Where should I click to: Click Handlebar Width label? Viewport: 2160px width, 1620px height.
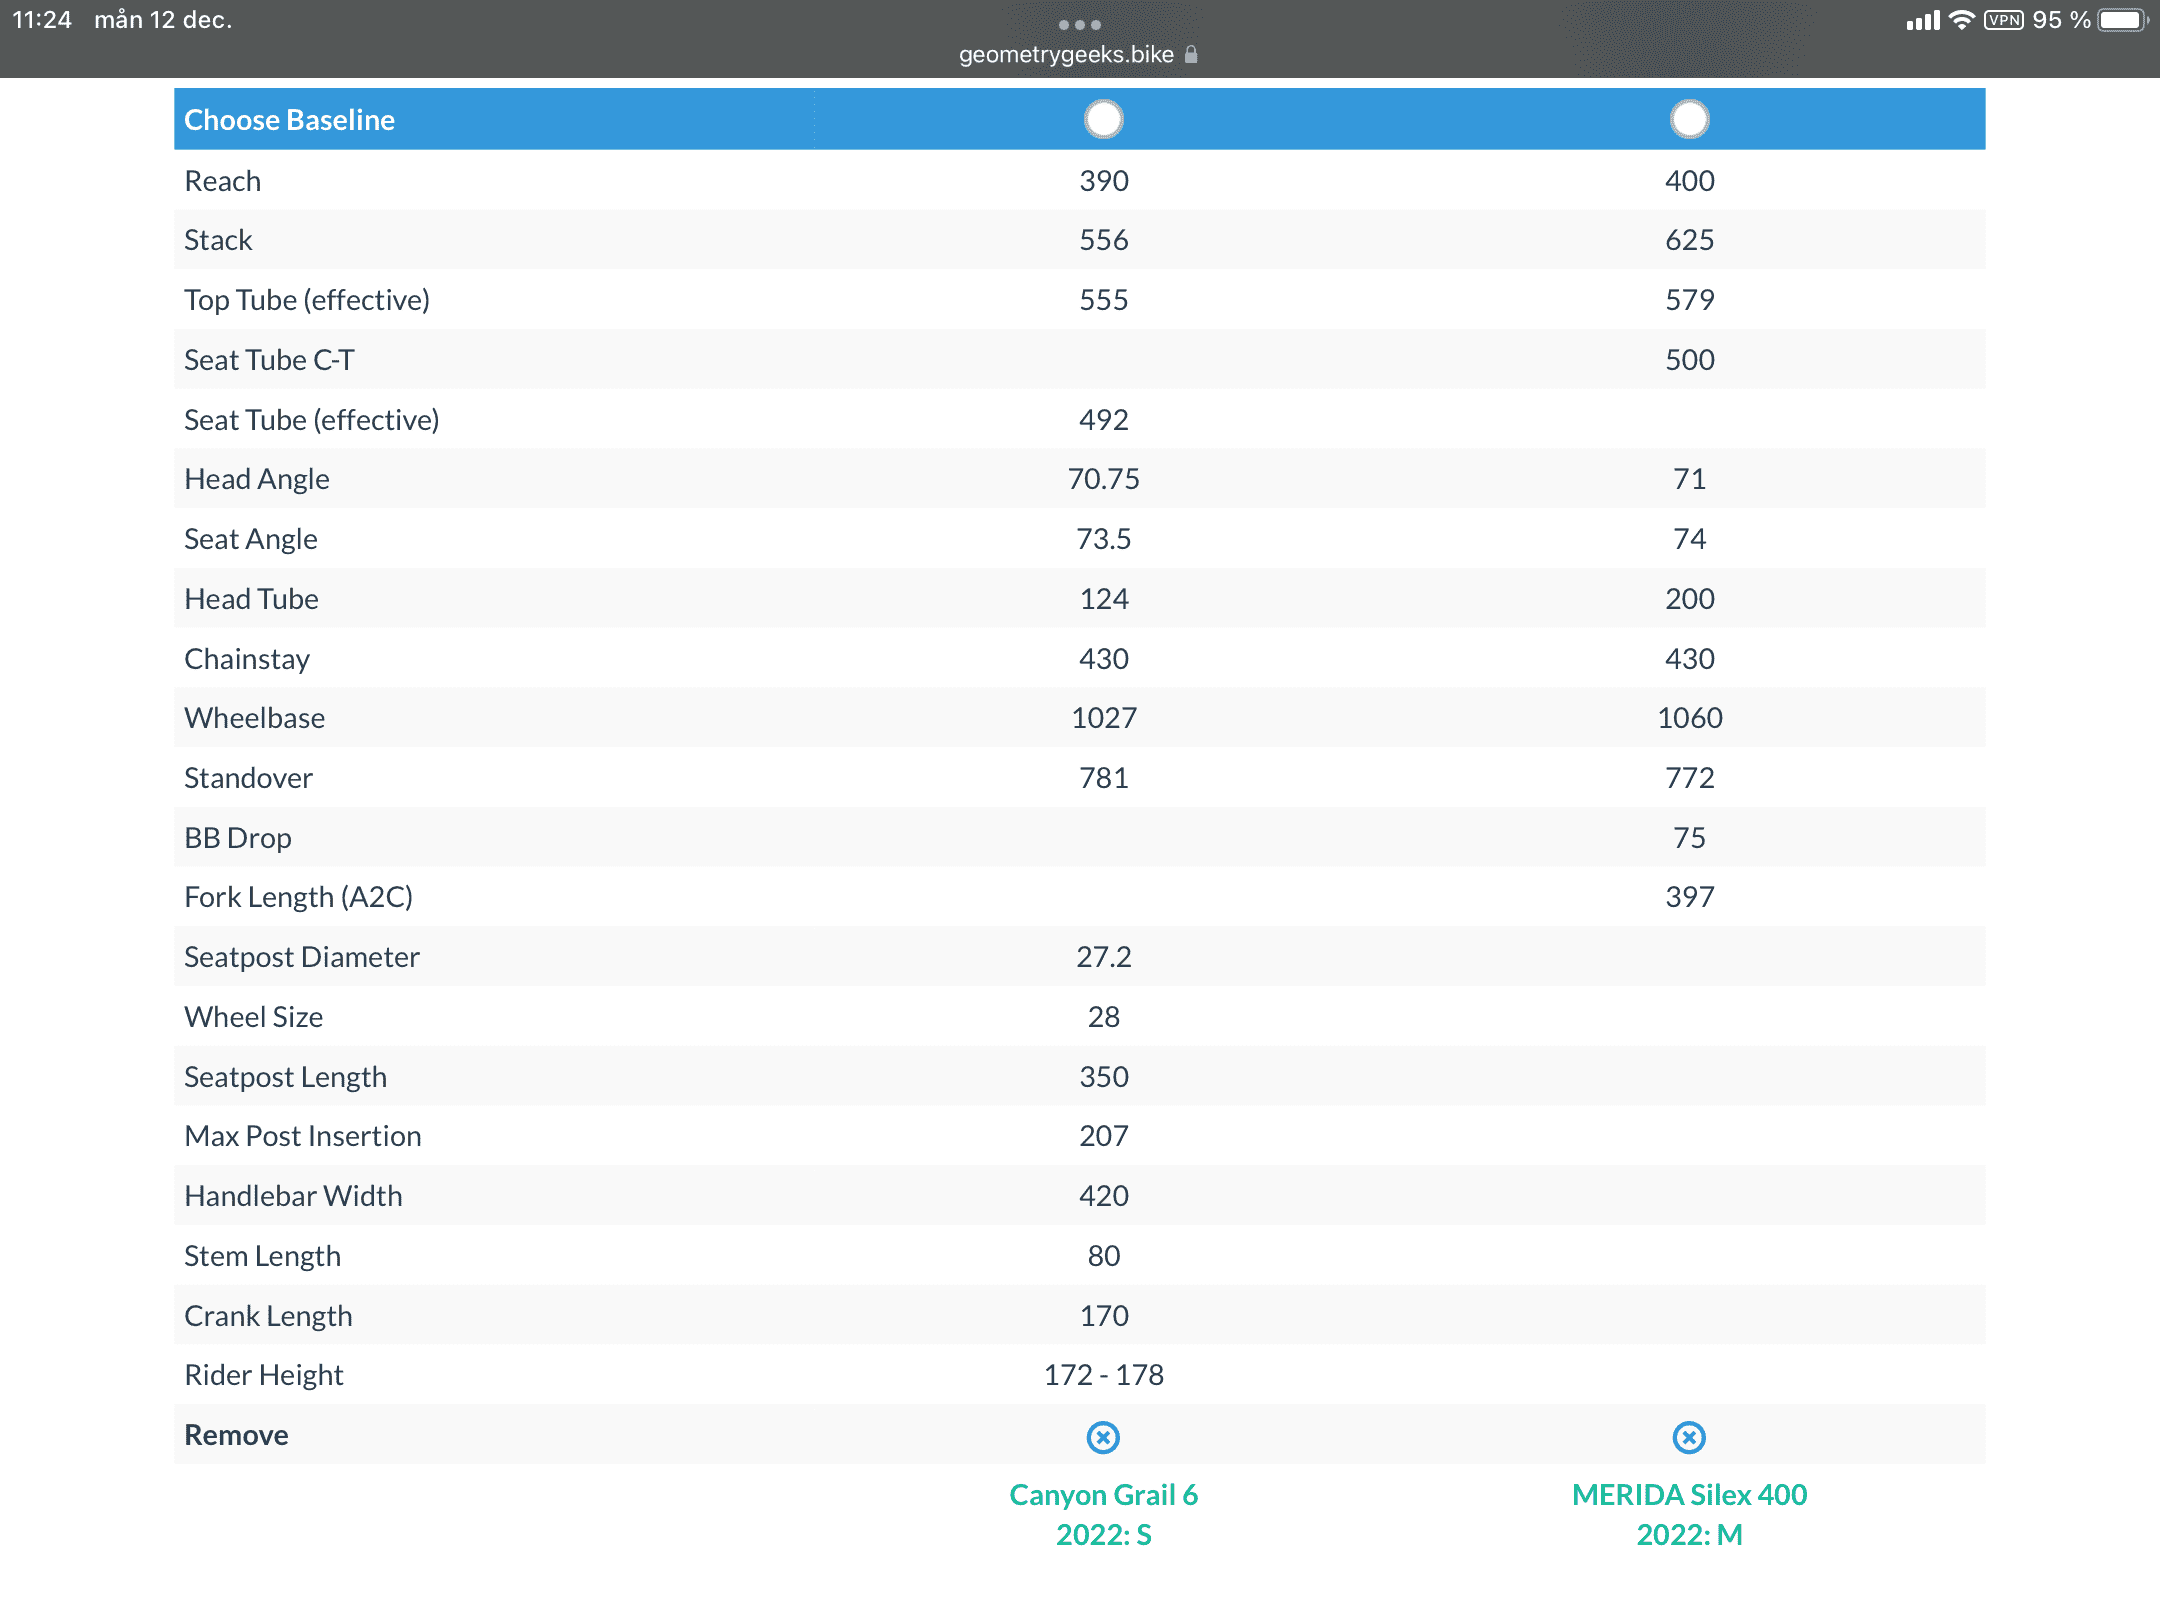pyautogui.click(x=293, y=1196)
